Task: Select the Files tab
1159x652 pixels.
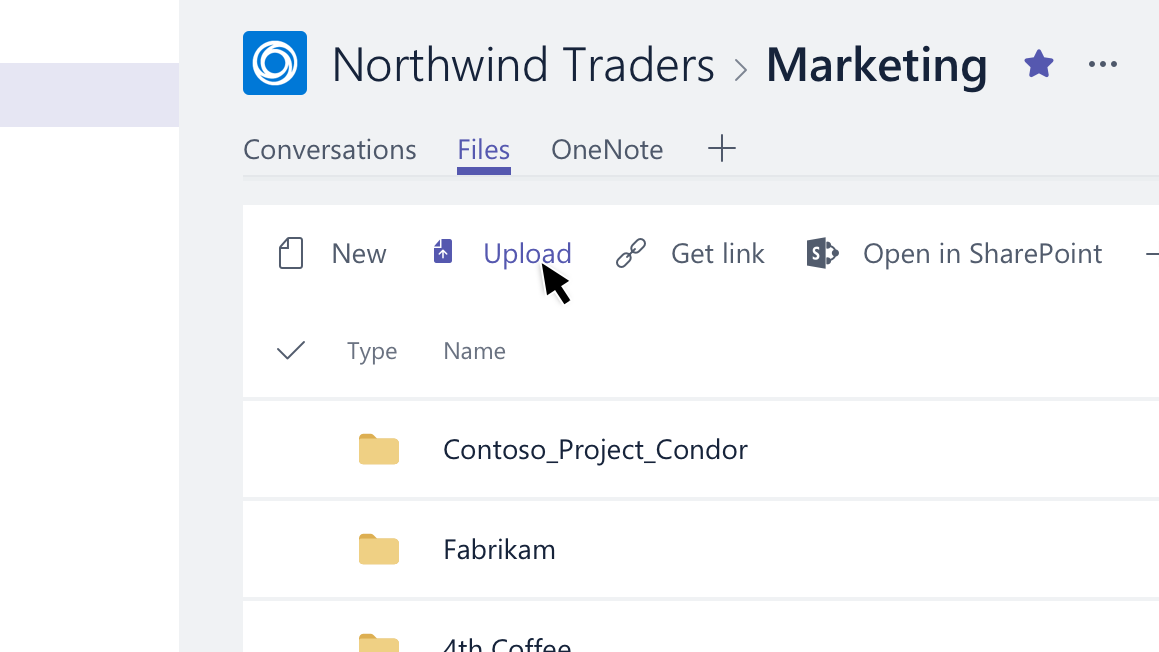Action: [x=483, y=150]
